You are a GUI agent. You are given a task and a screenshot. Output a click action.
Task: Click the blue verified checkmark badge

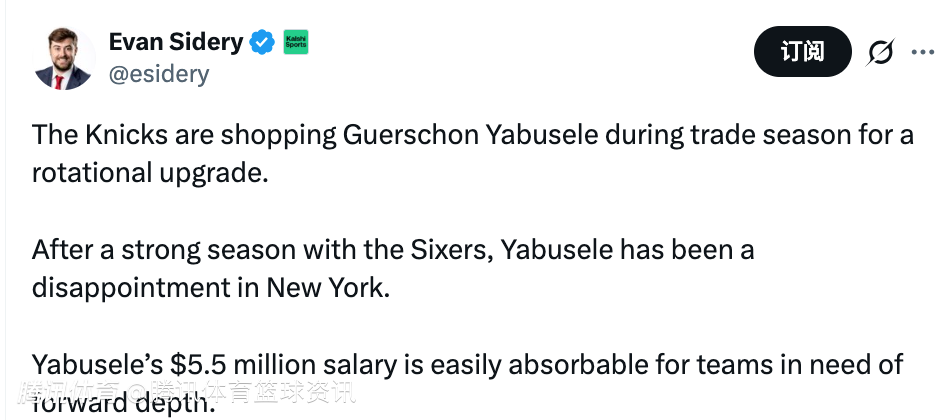(x=262, y=42)
